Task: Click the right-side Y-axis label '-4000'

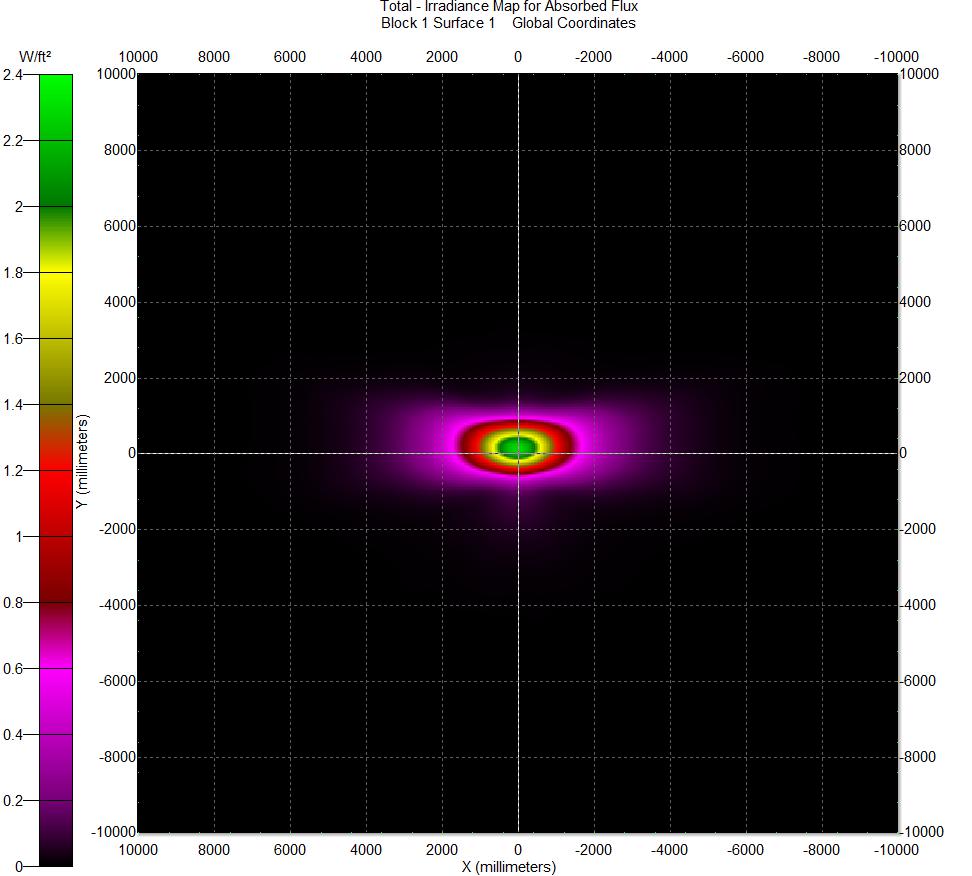Action: 923,605
